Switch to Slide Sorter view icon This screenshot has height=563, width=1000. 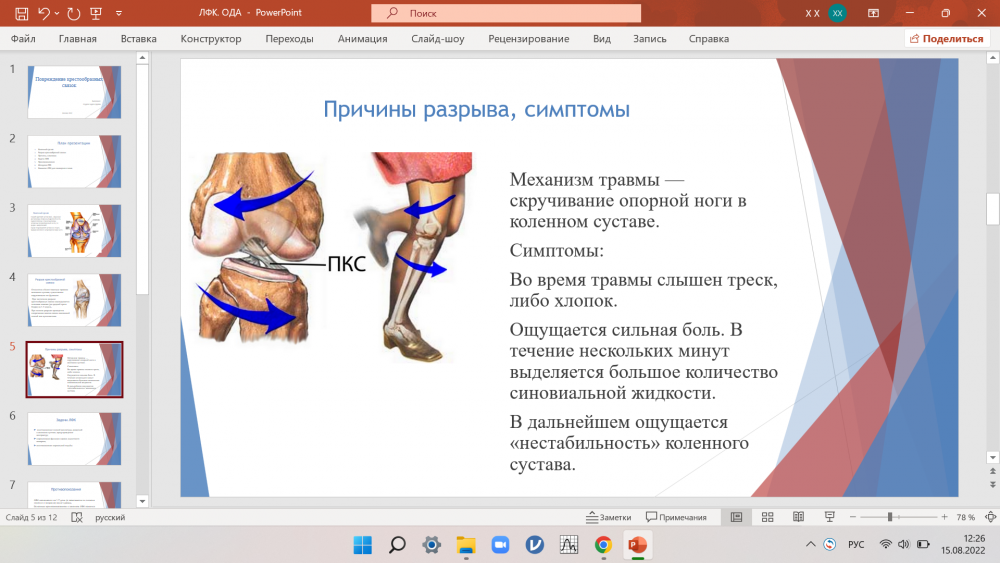768,517
